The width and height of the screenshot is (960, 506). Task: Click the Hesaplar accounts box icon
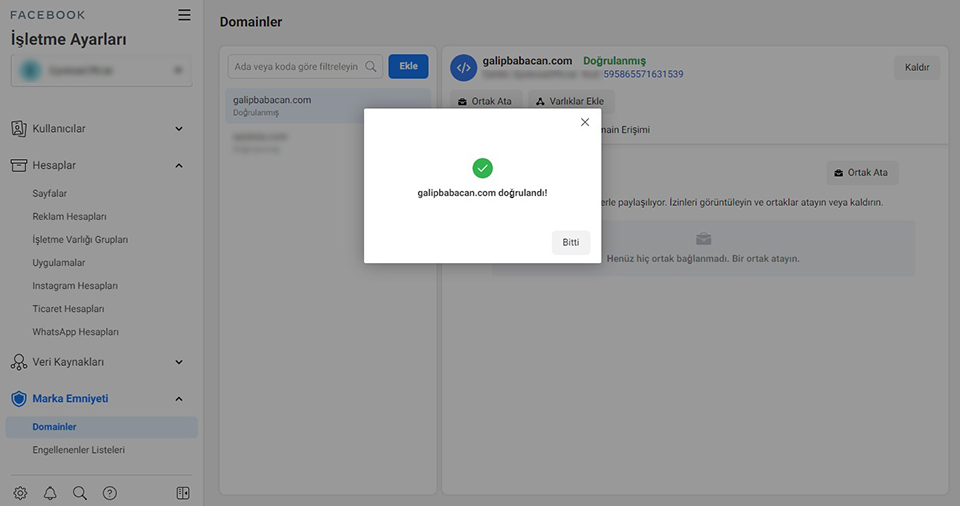click(19, 165)
